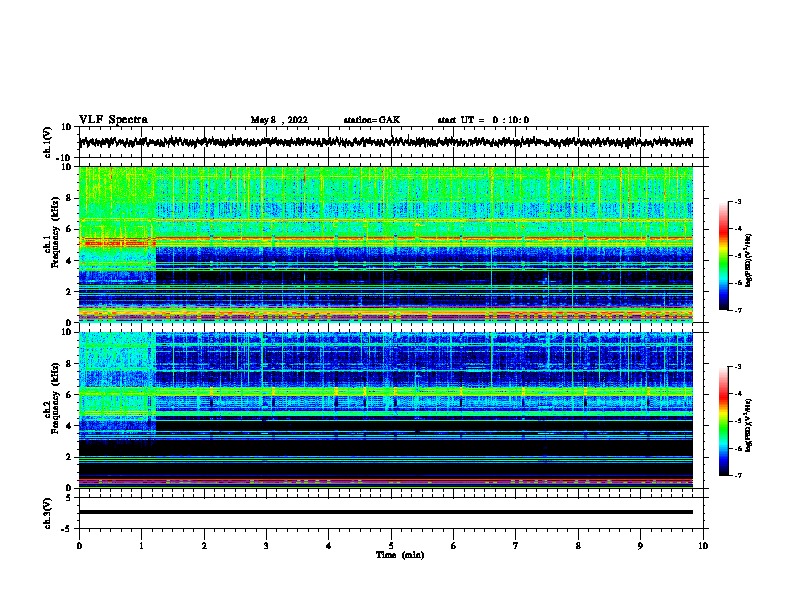The image size is (792, 612).
Task: Click the "10" label ending the time axis
Action: click(703, 546)
